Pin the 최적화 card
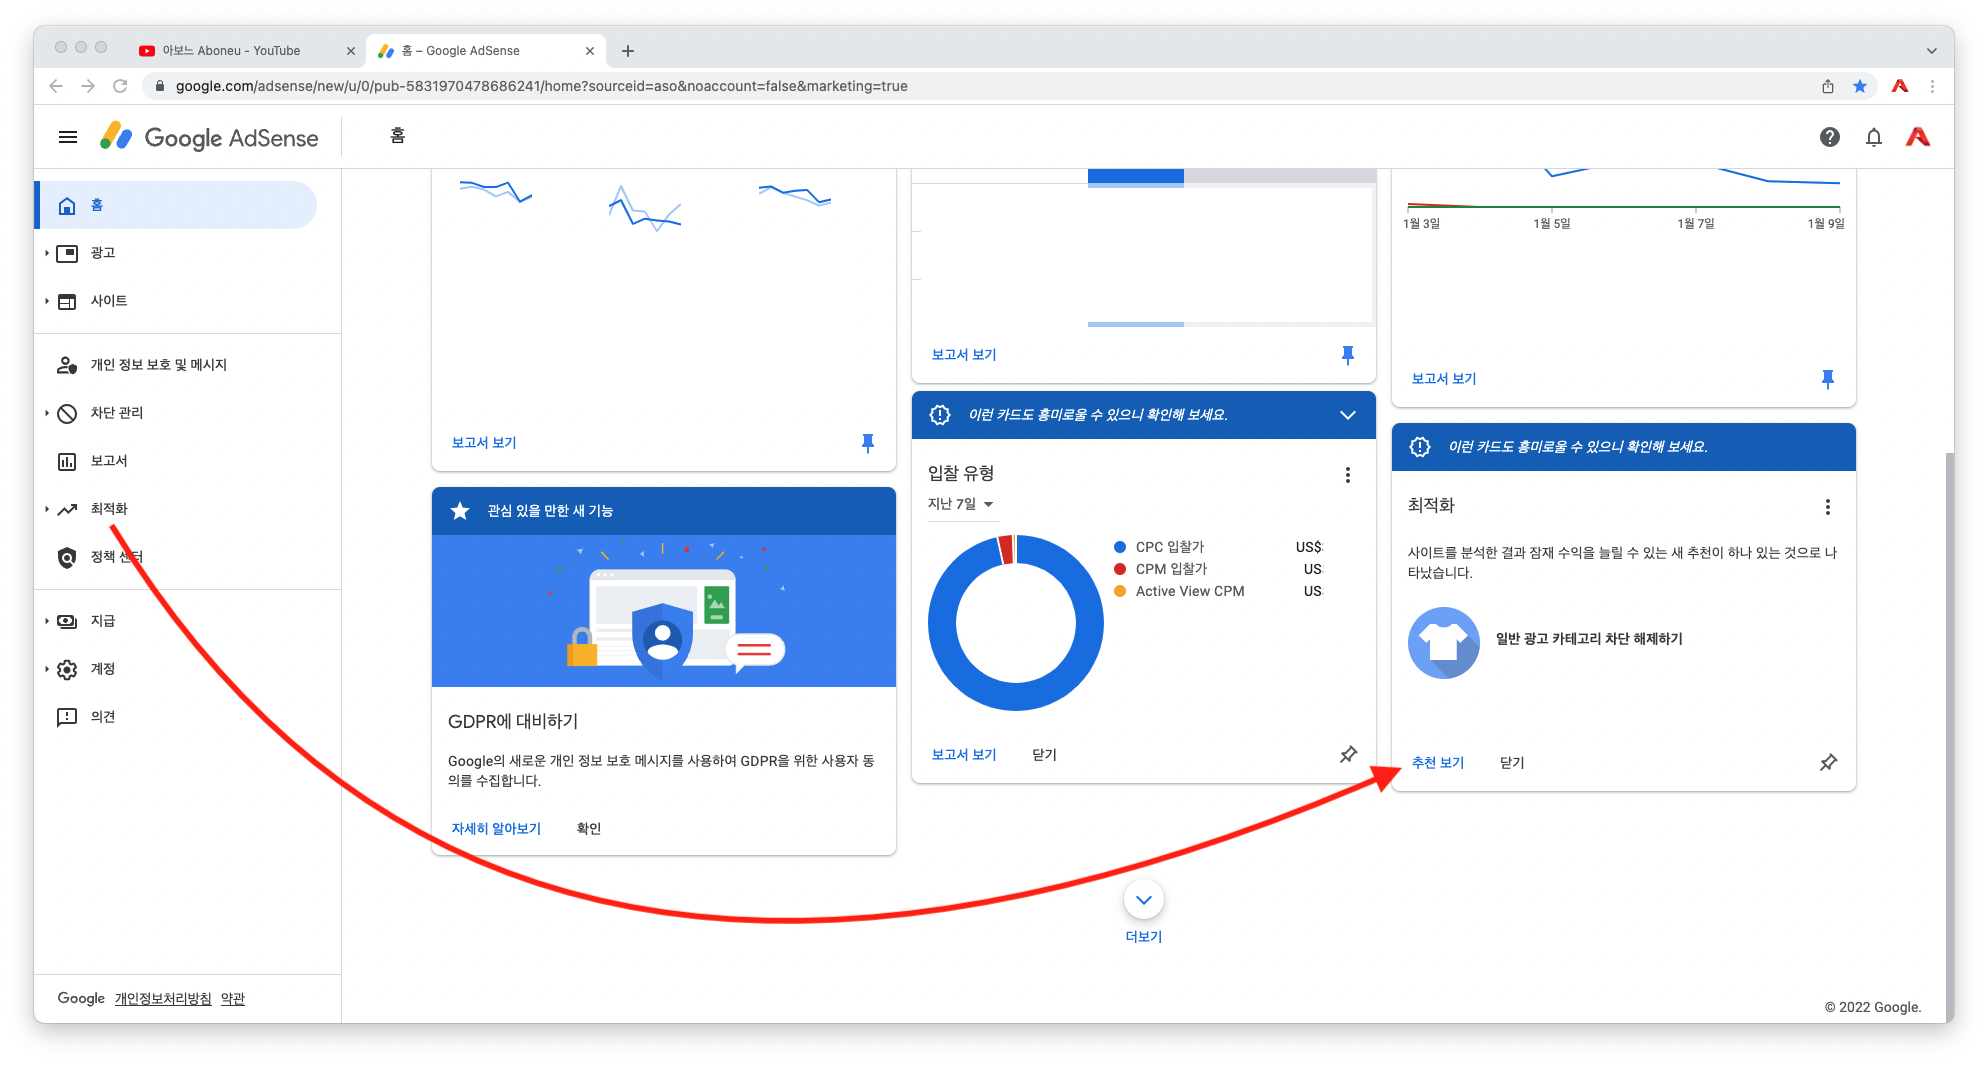 [x=1828, y=763]
